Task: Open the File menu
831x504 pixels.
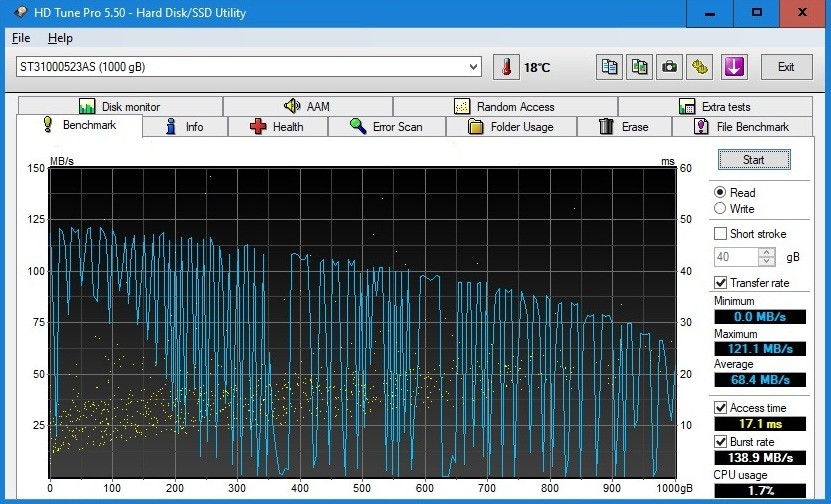Action: [21, 38]
